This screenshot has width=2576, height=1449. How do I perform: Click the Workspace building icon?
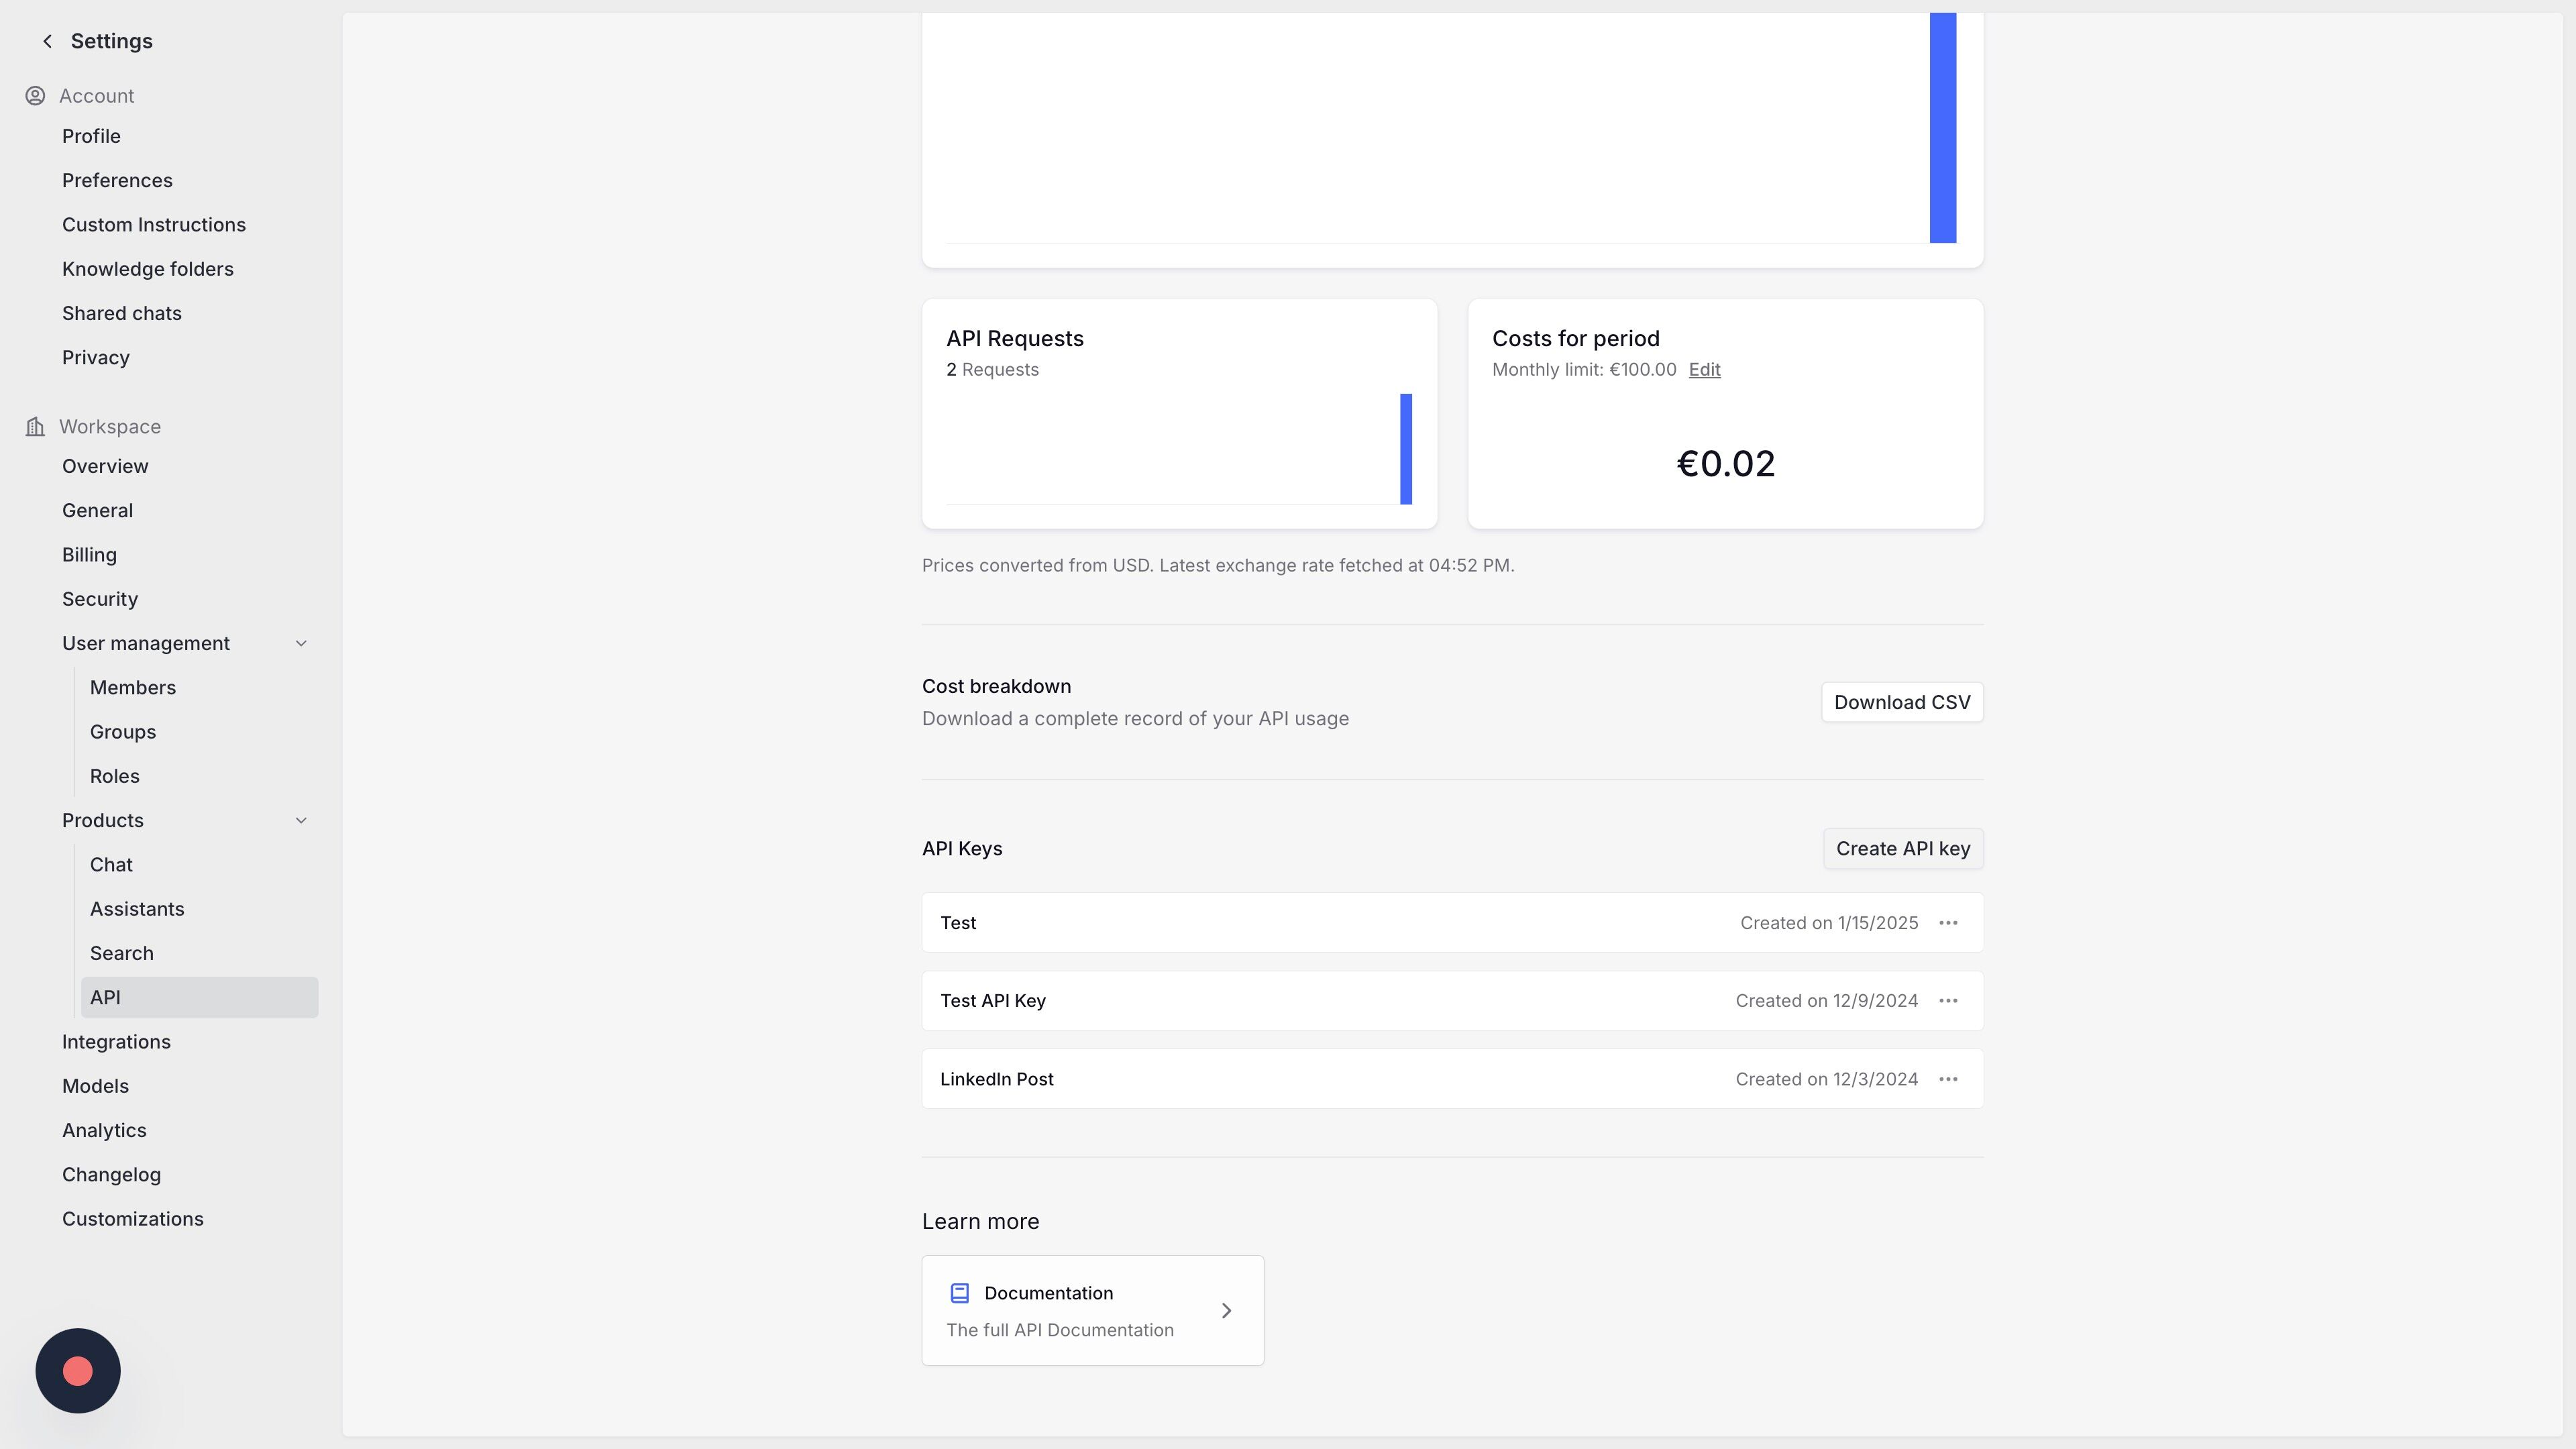(35, 427)
